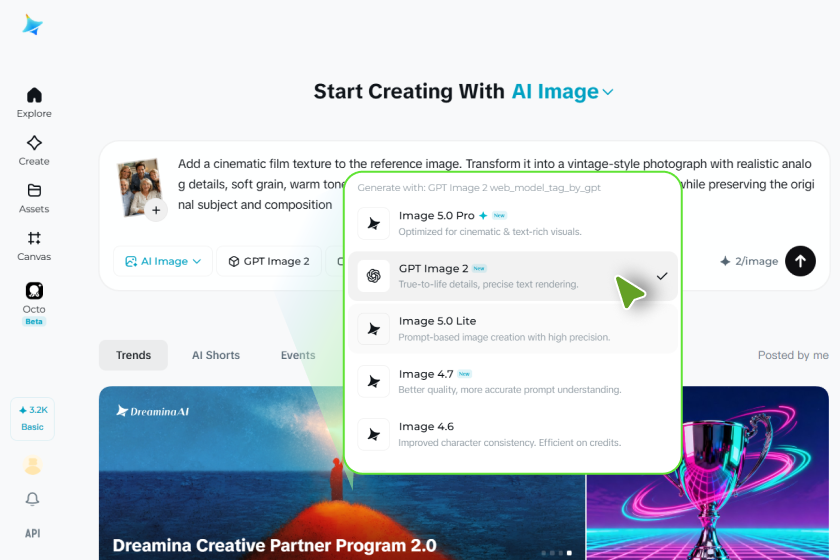Click the premium star on Image 5.0 Pro
This screenshot has width=840, height=560.
(483, 215)
